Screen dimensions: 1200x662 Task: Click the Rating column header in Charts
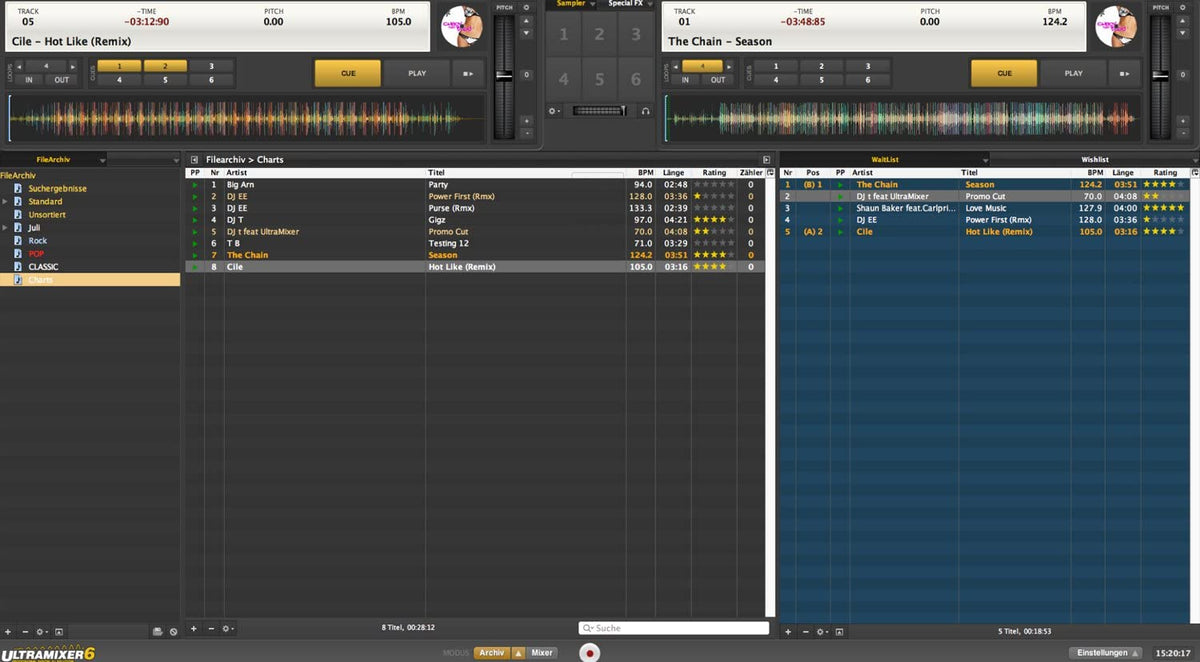[x=714, y=173]
